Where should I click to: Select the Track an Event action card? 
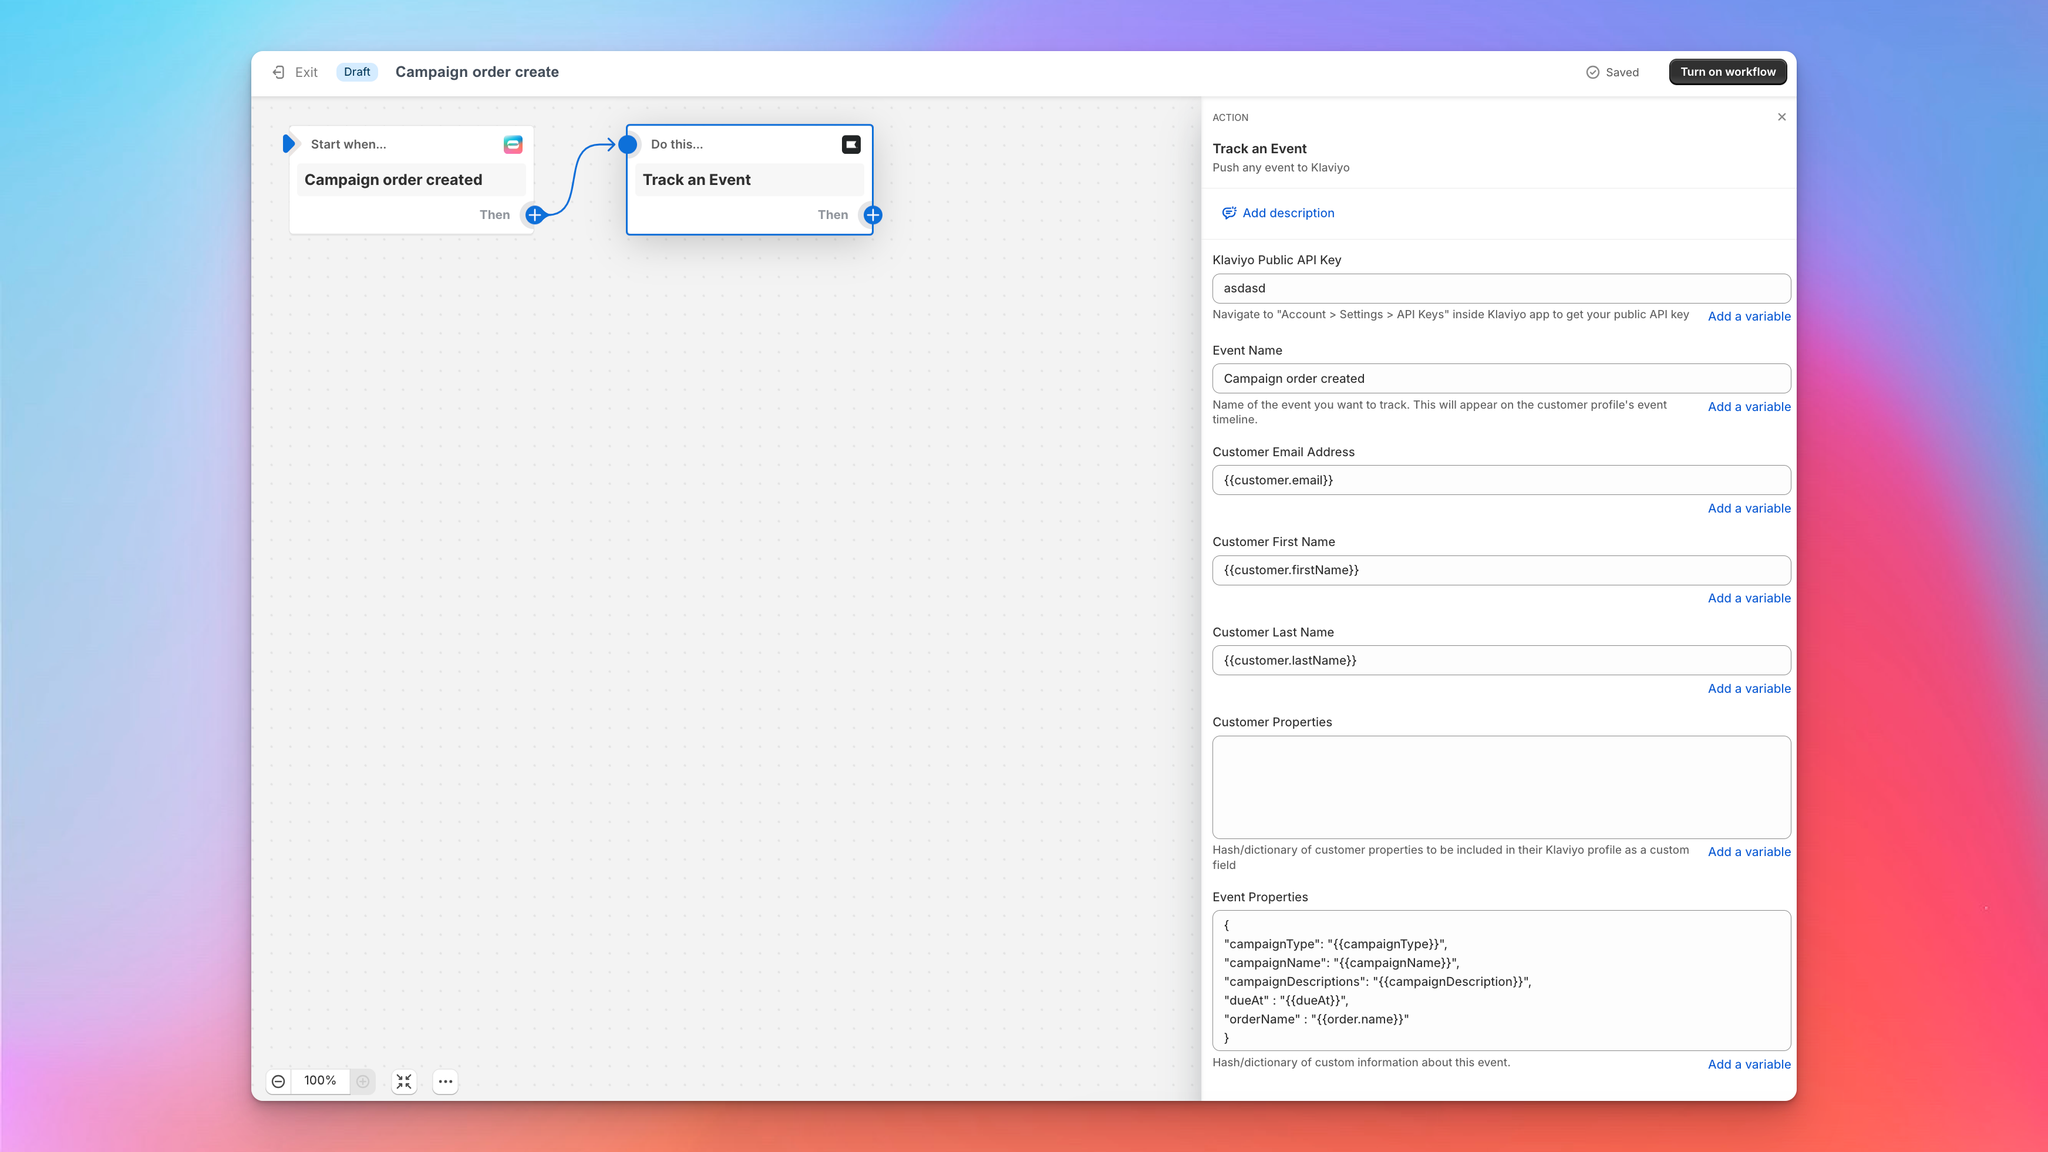tap(749, 180)
